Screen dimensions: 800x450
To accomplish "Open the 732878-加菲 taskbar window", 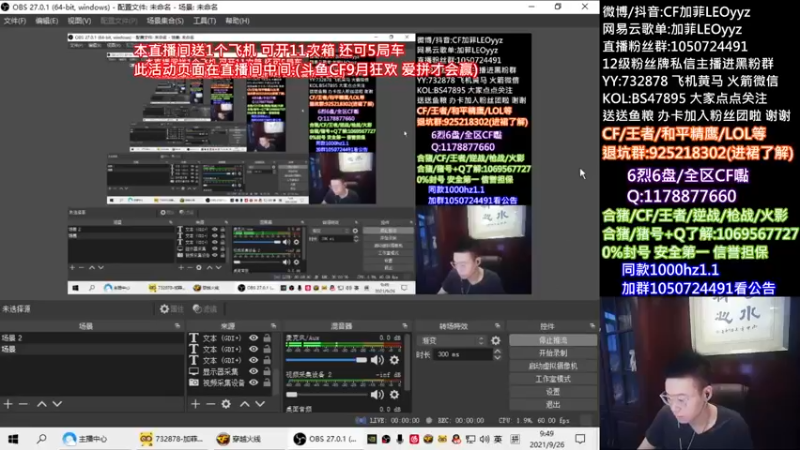I will click(171, 439).
